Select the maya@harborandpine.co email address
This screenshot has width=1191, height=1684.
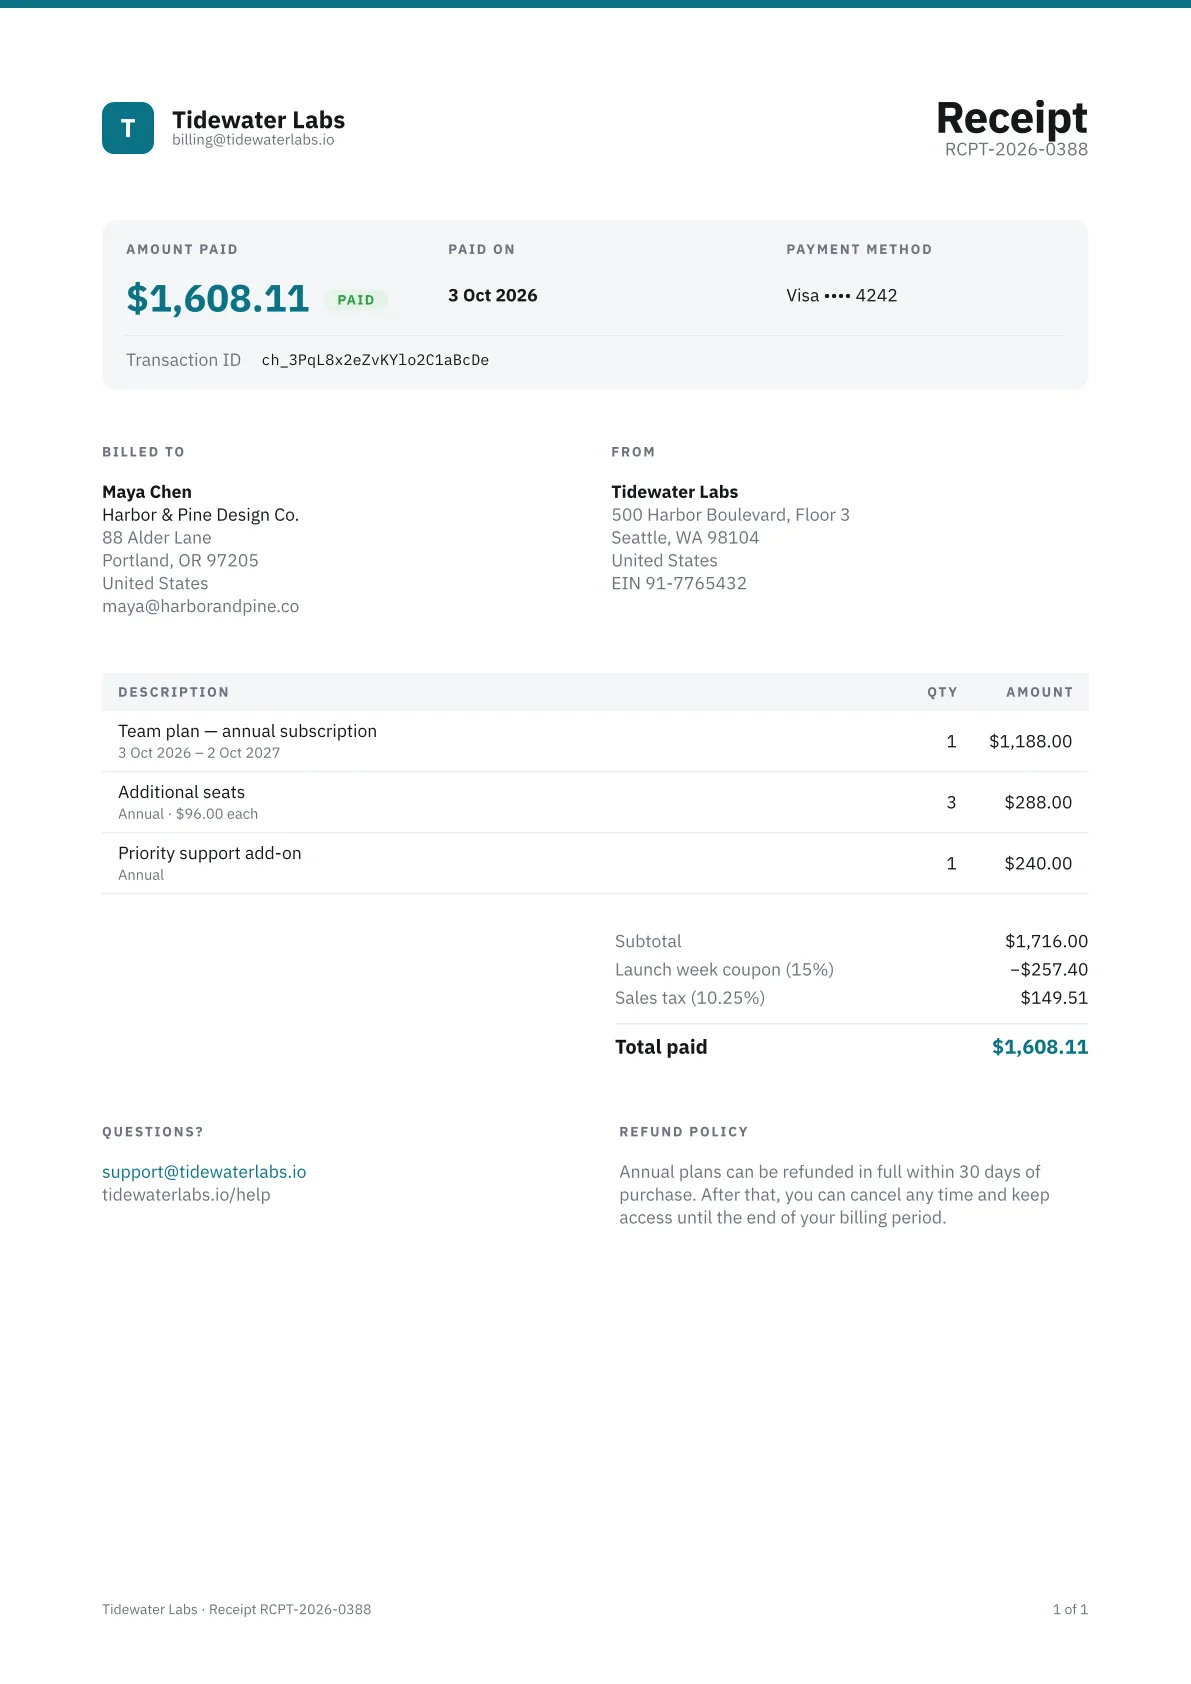(x=200, y=606)
